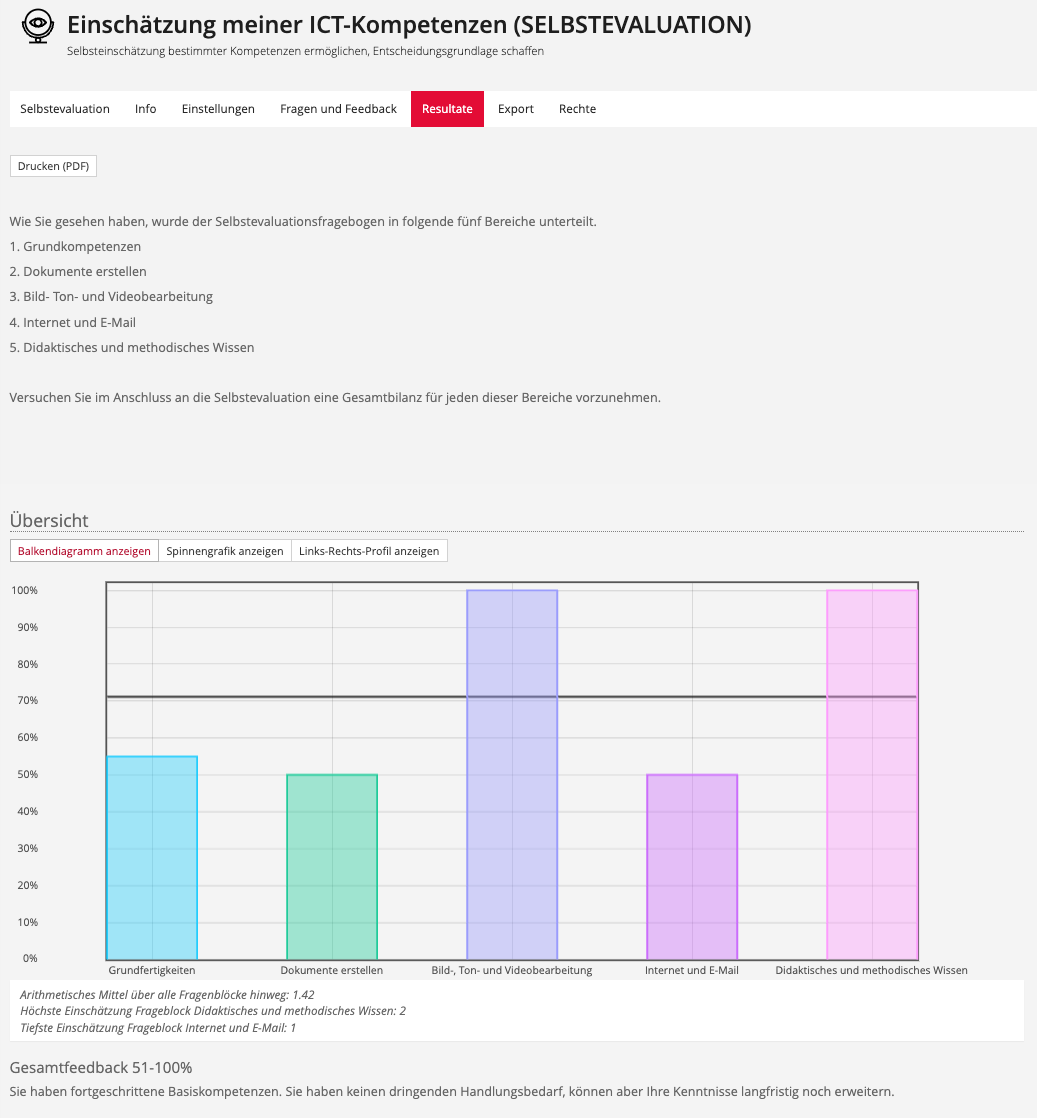Display the Links-Rechts-Profil view
The width and height of the screenshot is (1037, 1118).
click(369, 551)
